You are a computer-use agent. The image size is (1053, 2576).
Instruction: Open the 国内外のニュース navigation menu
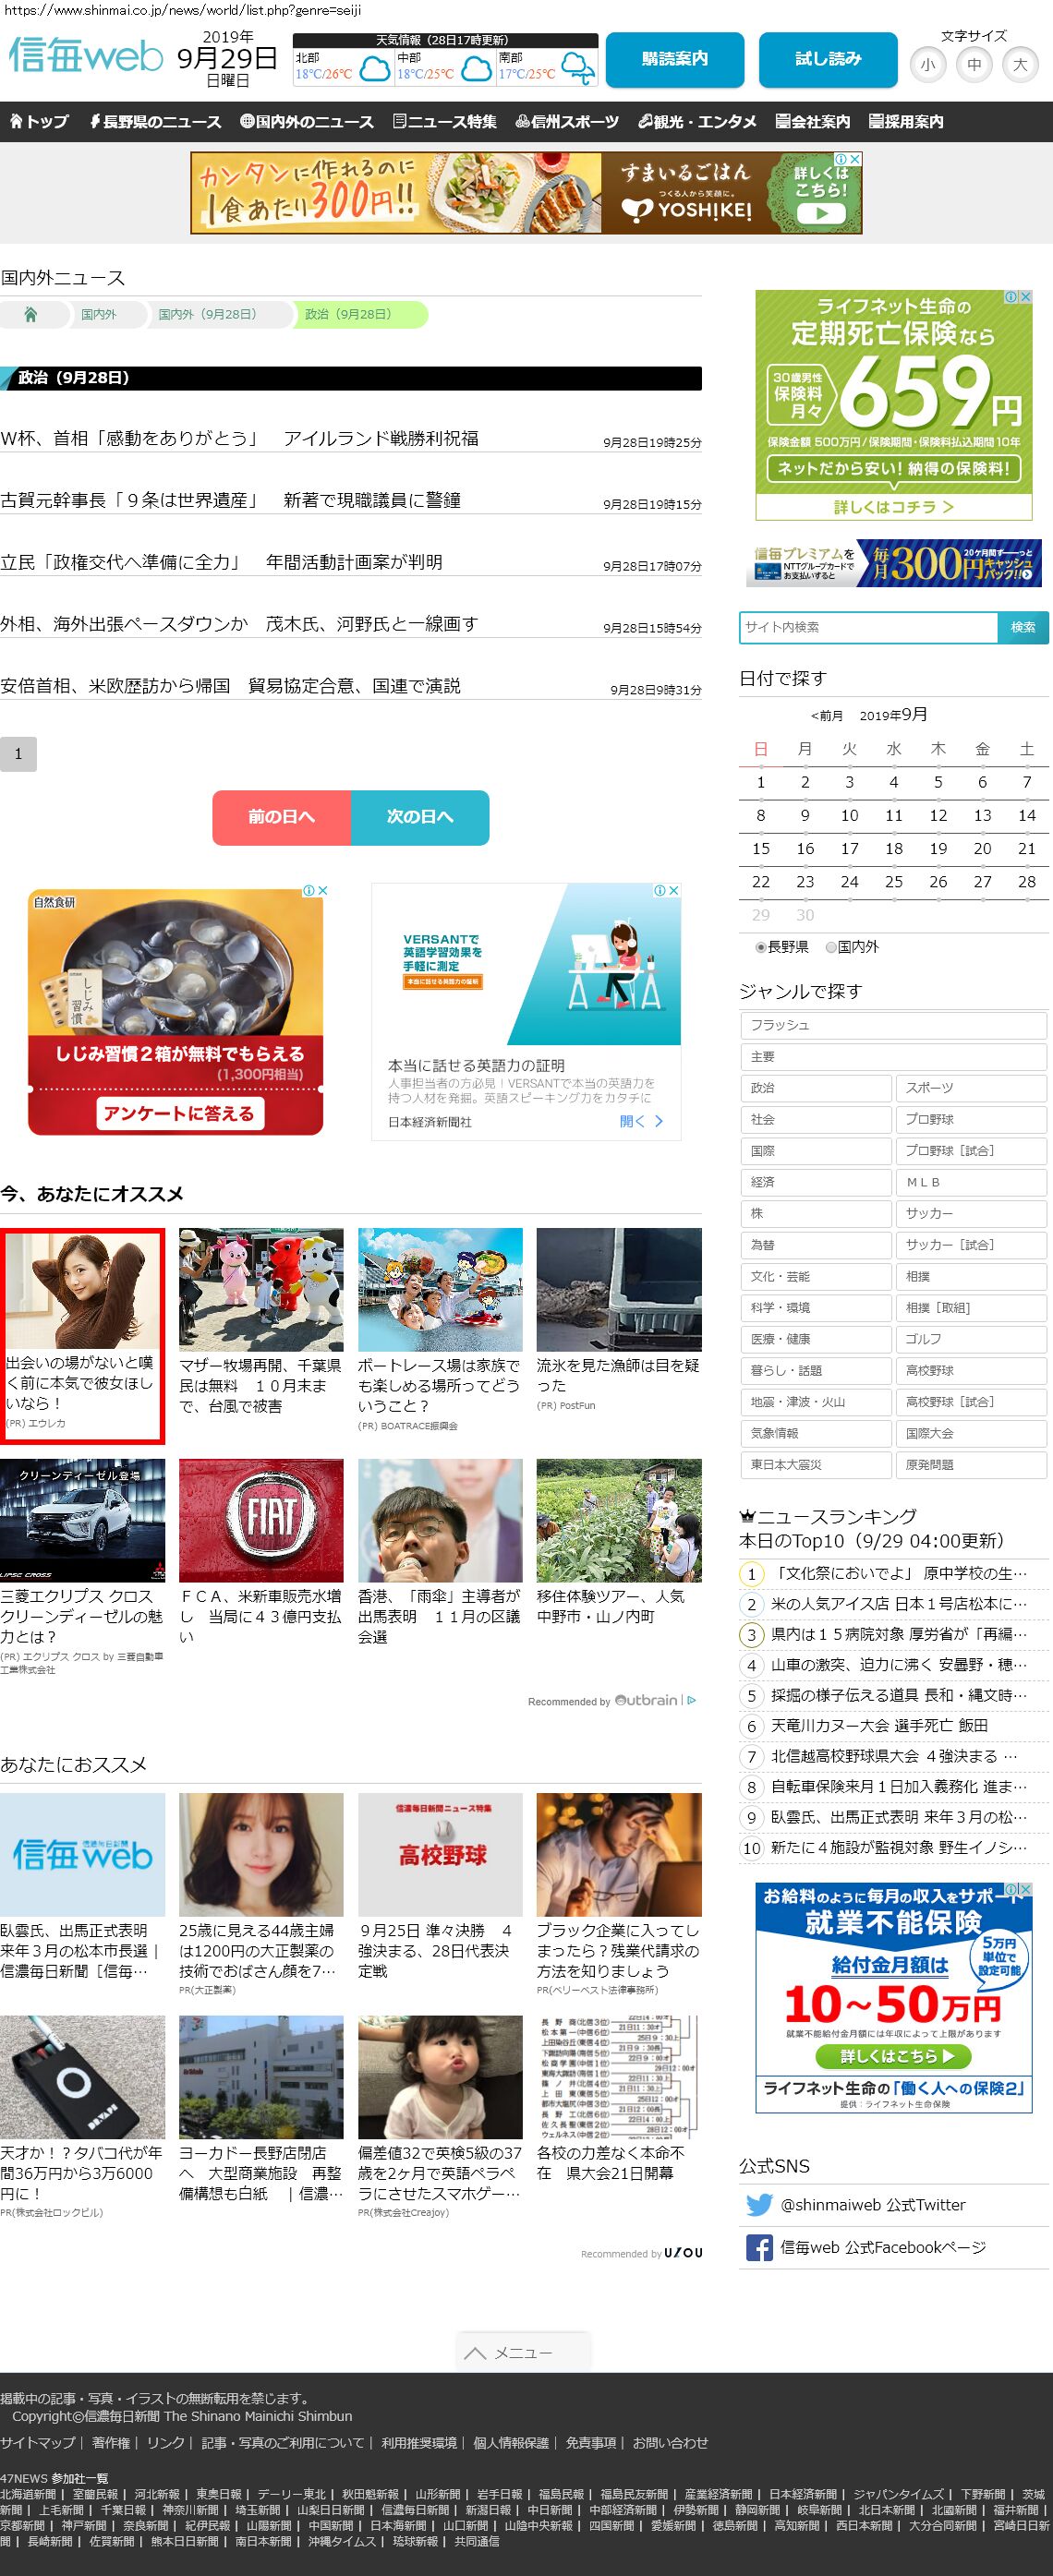coord(307,122)
